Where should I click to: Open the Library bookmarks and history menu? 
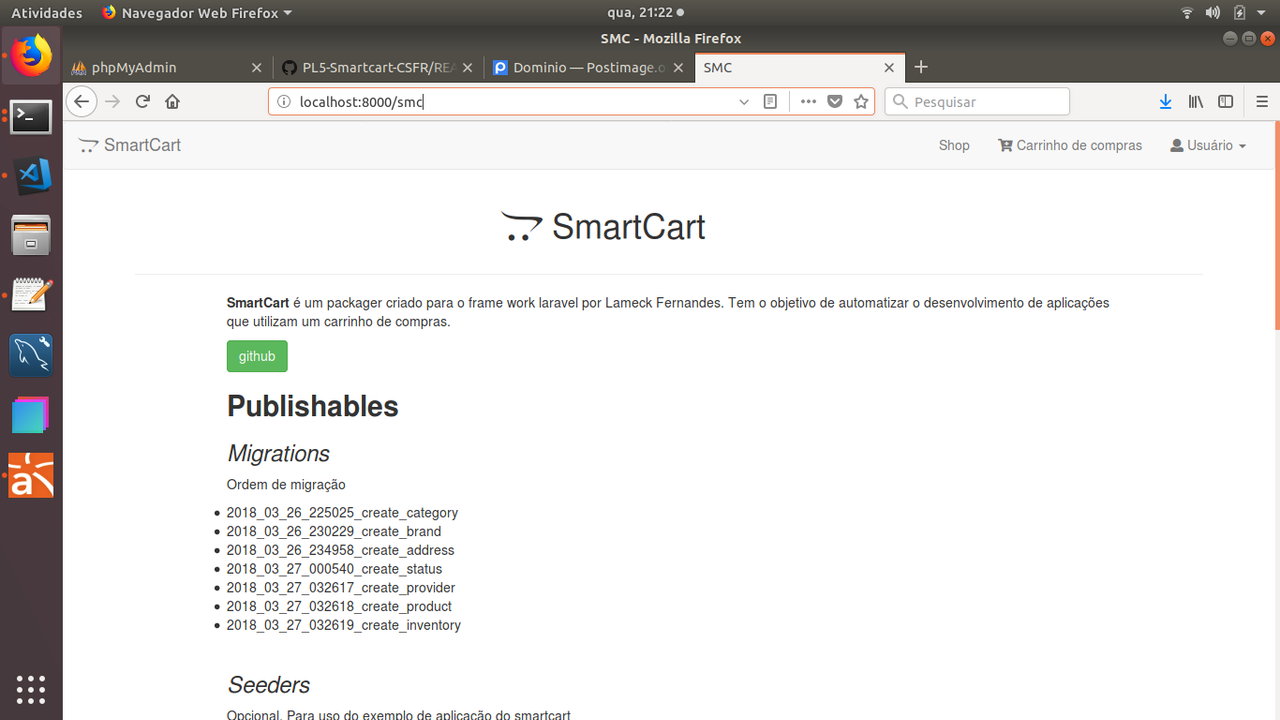[x=1195, y=102]
